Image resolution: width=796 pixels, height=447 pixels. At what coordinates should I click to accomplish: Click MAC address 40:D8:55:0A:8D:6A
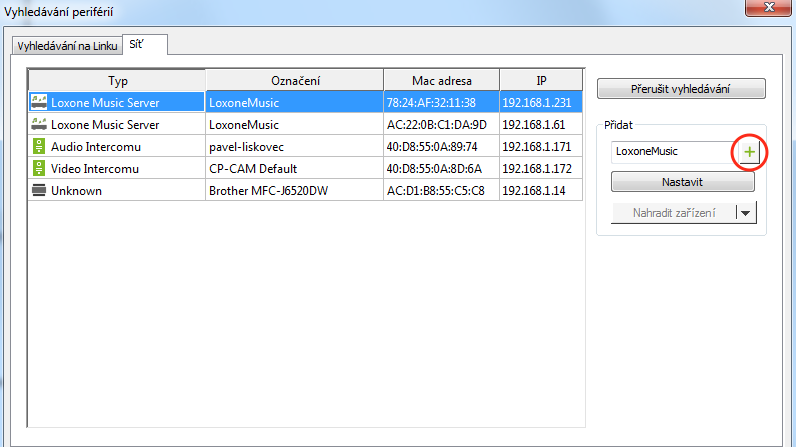(x=434, y=168)
